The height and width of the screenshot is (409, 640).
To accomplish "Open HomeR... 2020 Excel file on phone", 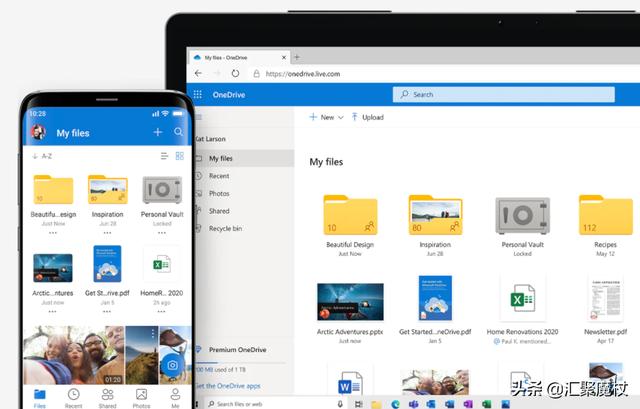I will 162,265.
